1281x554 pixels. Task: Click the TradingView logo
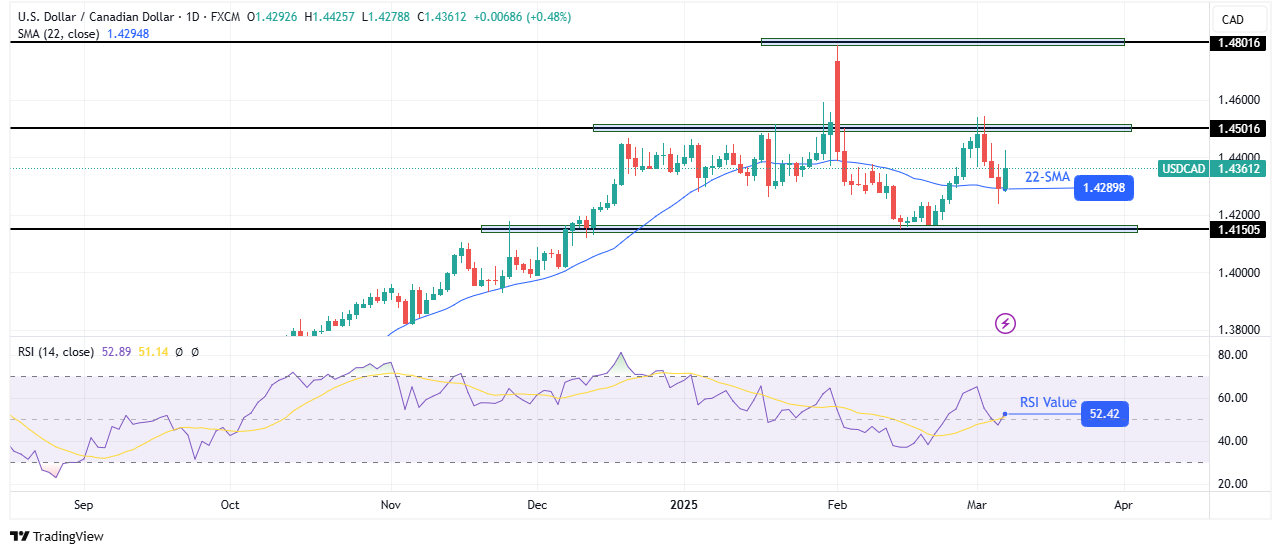click(x=57, y=537)
